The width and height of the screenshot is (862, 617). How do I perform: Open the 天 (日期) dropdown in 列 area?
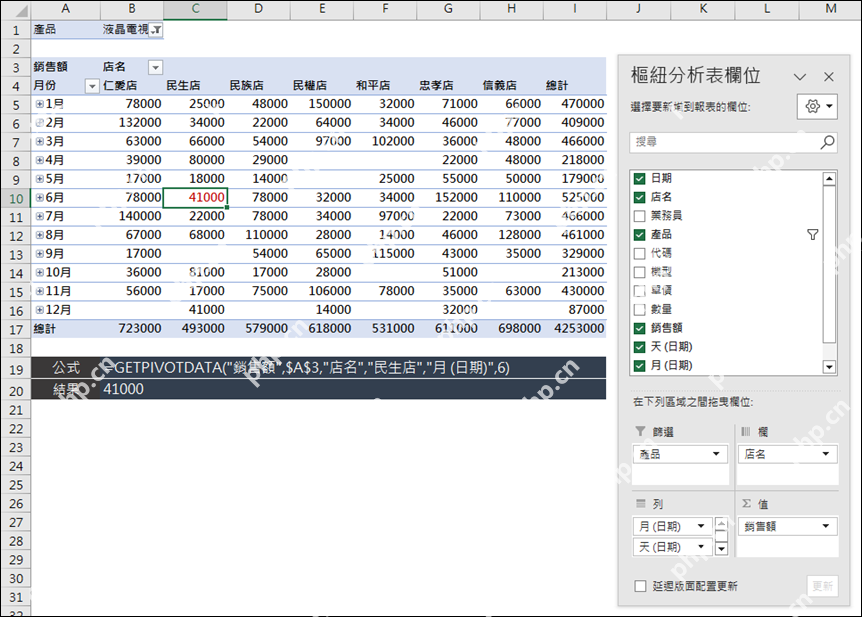point(701,547)
